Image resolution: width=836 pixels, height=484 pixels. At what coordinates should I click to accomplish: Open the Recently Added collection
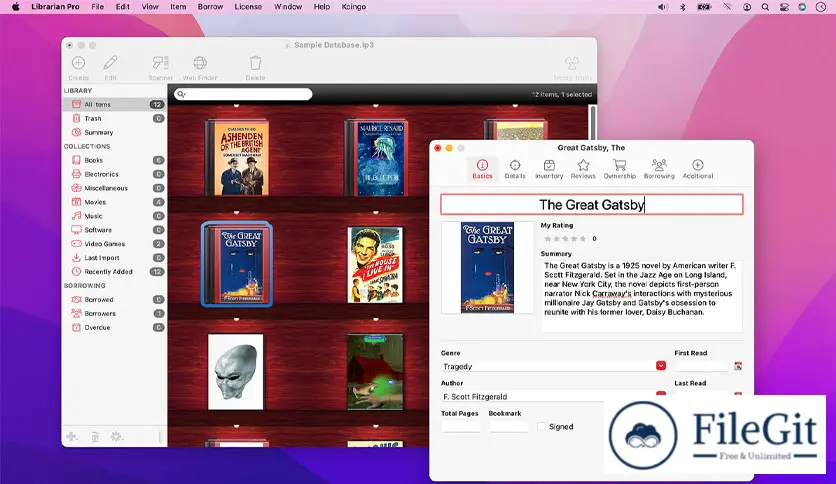click(x=114, y=271)
